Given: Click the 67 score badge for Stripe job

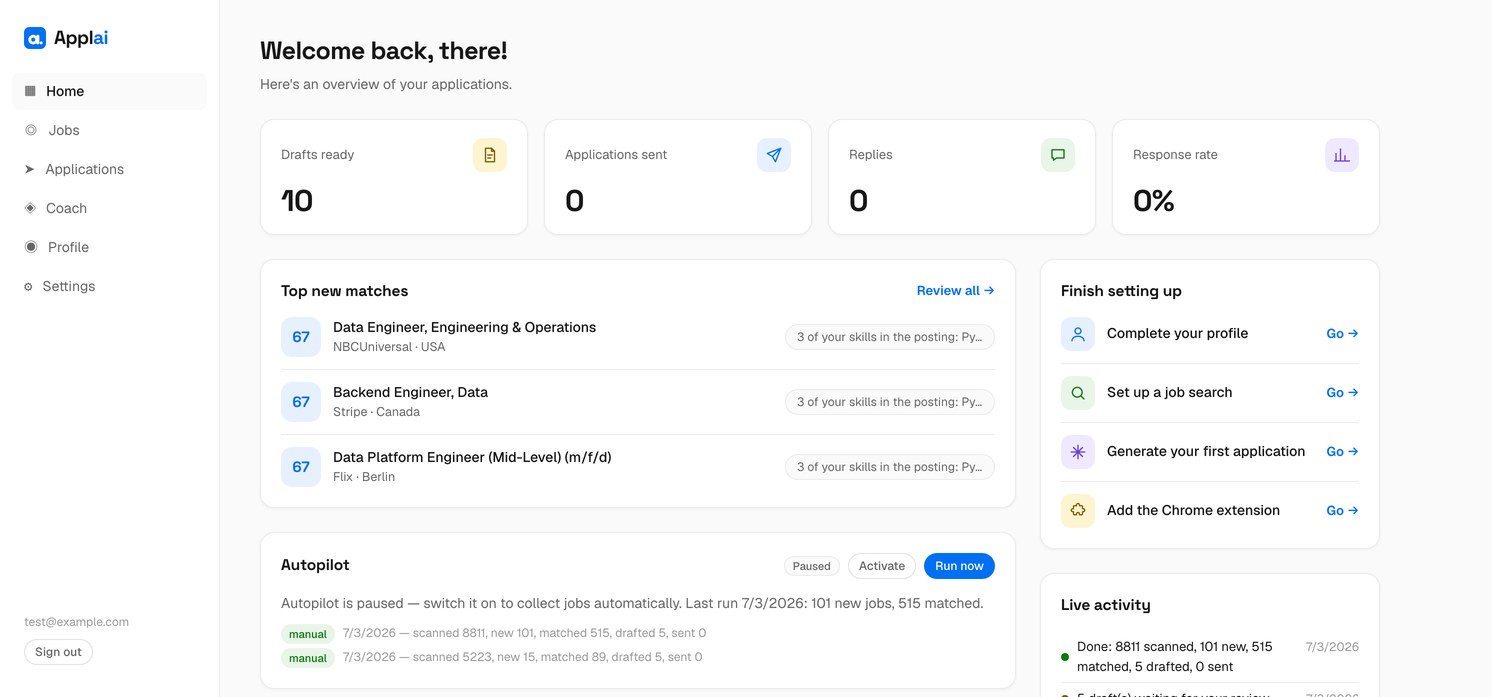Looking at the screenshot, I should (x=301, y=402).
